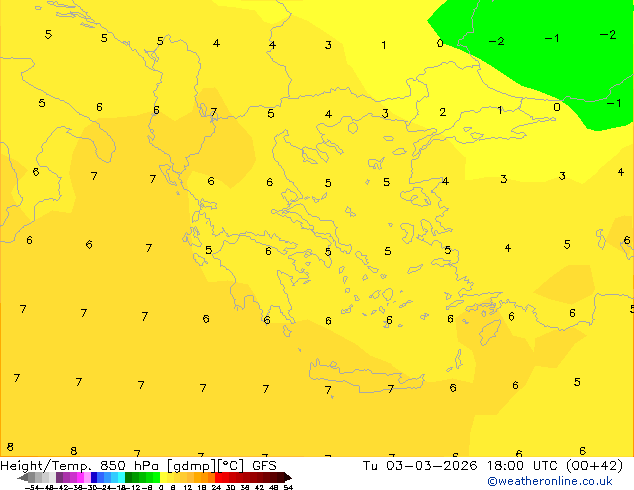Click the "GFS" model label in the title
Viewport: 634px width, 490px height.
click(x=264, y=466)
